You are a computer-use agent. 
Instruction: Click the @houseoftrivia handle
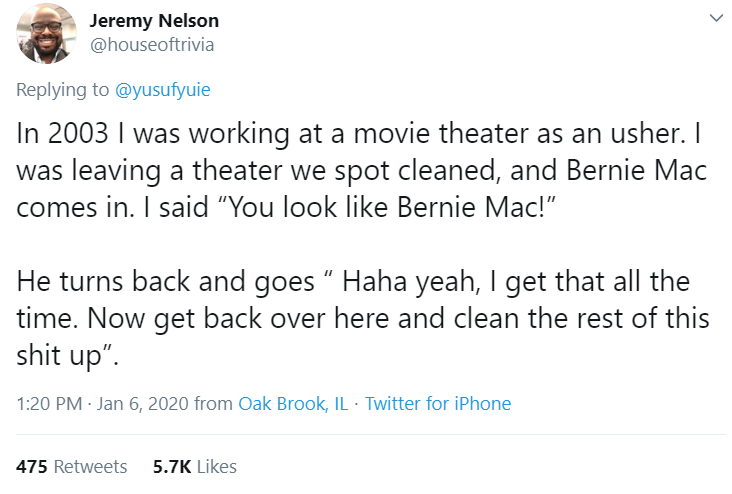(152, 45)
